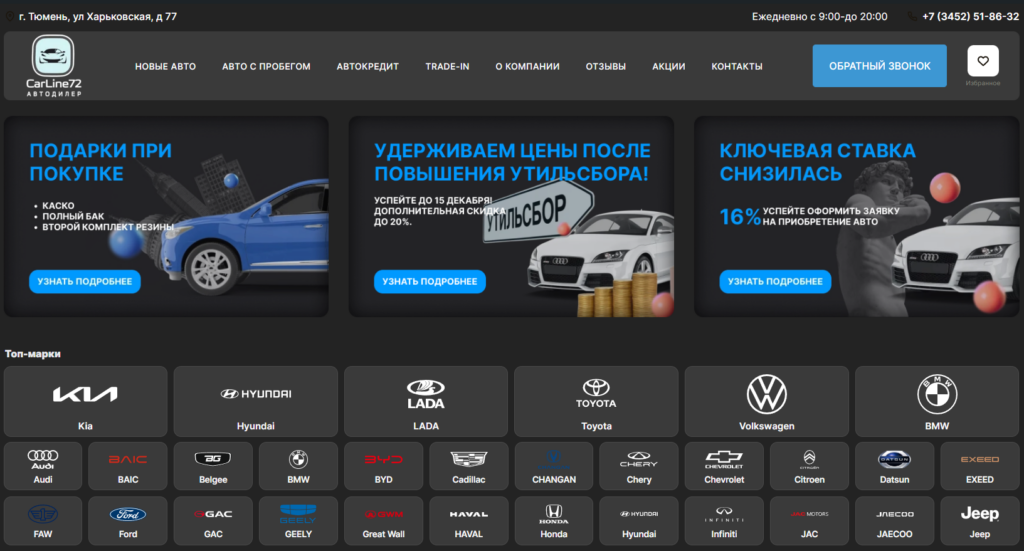Screen dimensions: 1024x551
Task: Open the Belgee brand
Action: coord(214,466)
